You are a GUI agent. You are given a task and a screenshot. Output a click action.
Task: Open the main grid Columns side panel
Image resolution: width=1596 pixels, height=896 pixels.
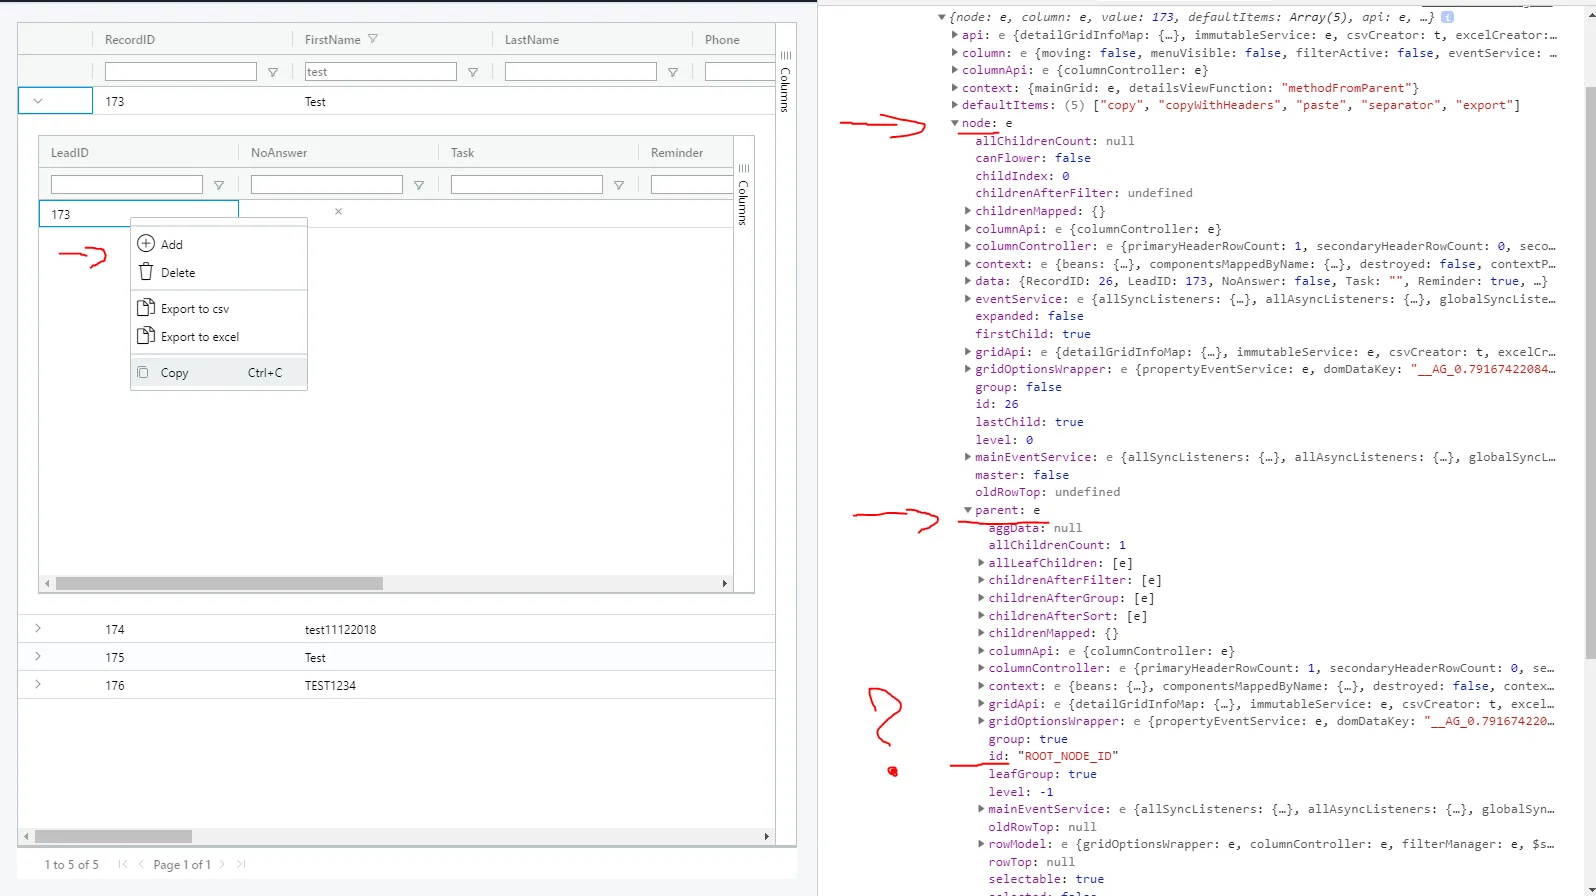[785, 82]
